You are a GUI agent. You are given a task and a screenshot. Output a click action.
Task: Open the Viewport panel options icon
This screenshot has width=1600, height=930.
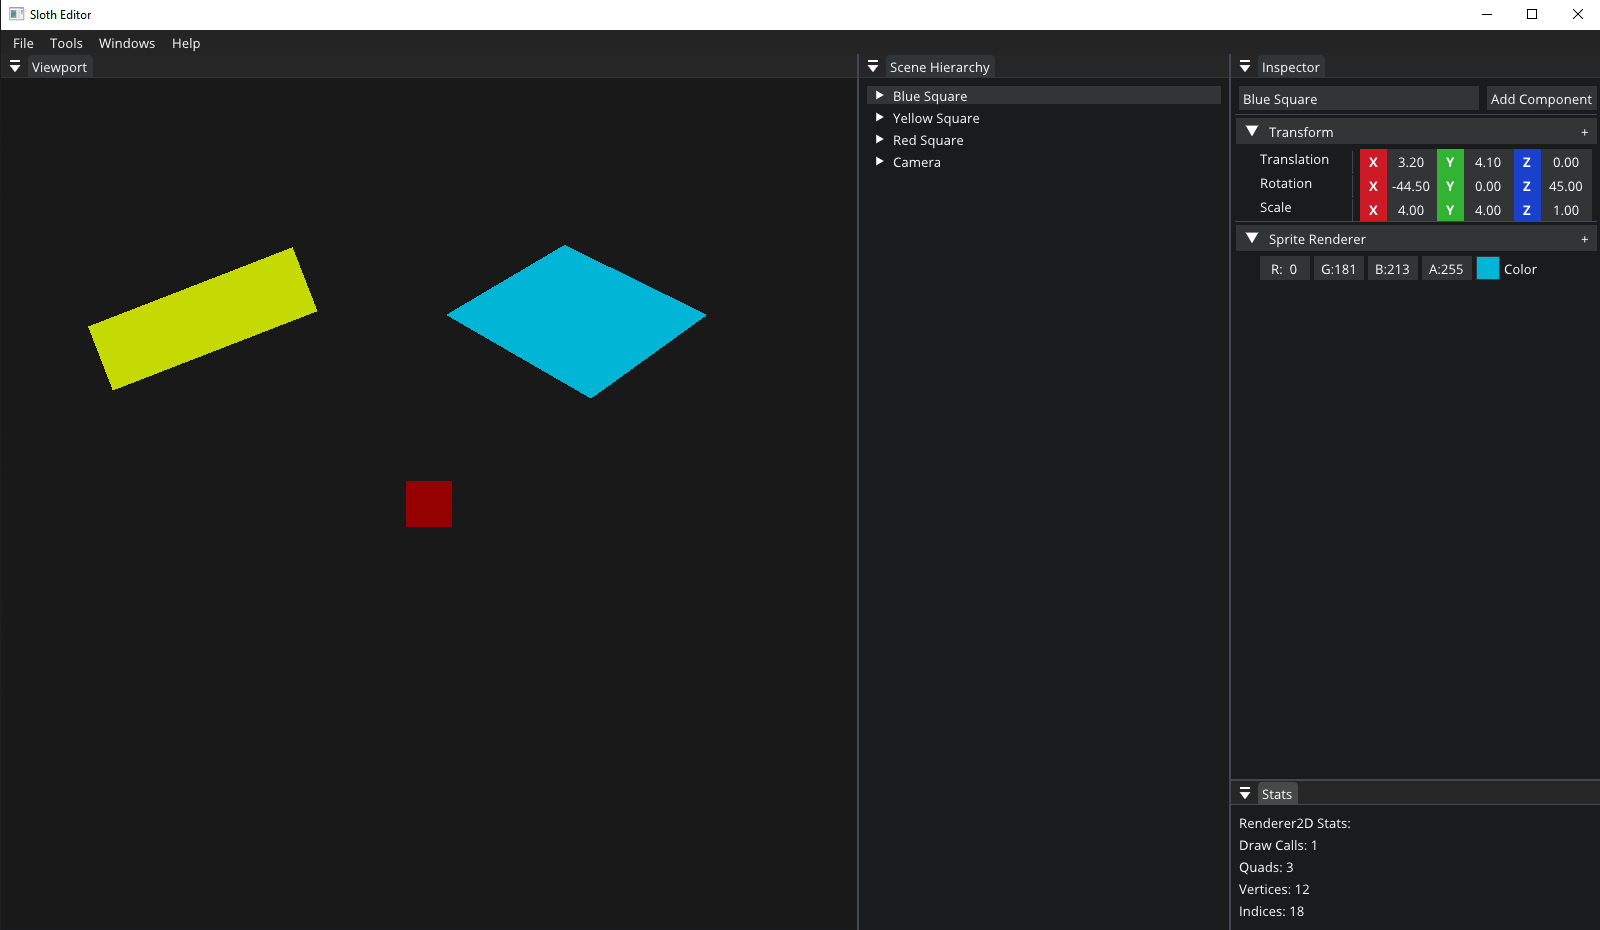pos(15,67)
